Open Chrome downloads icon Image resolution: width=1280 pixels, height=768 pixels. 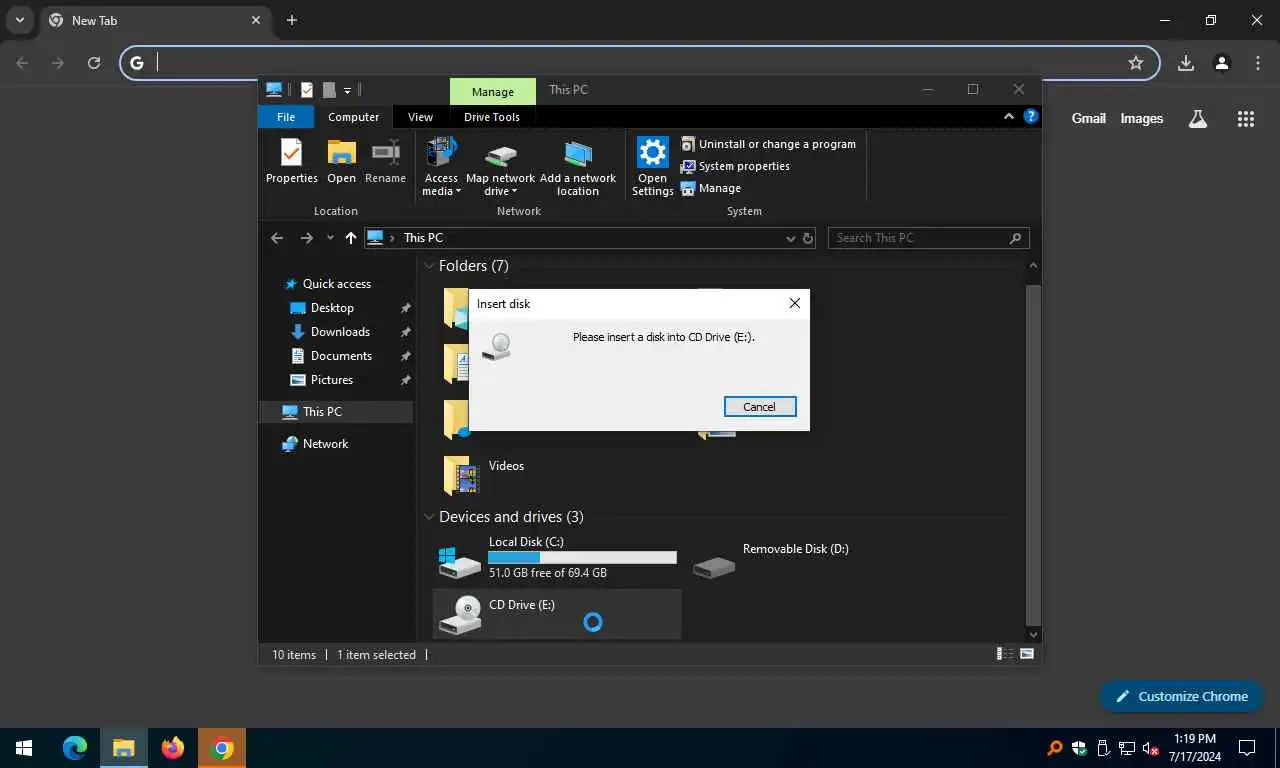point(1186,63)
